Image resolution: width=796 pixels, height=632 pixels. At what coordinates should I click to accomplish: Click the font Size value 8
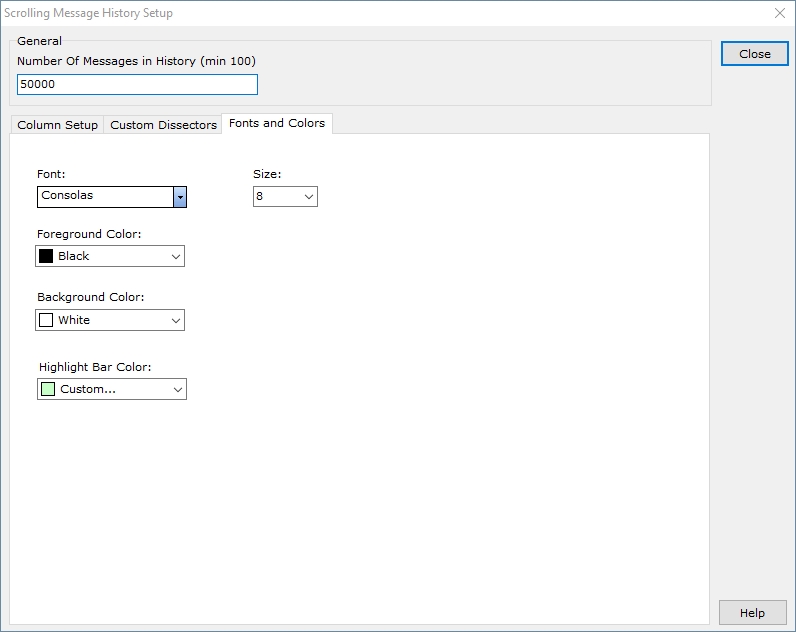(275, 197)
